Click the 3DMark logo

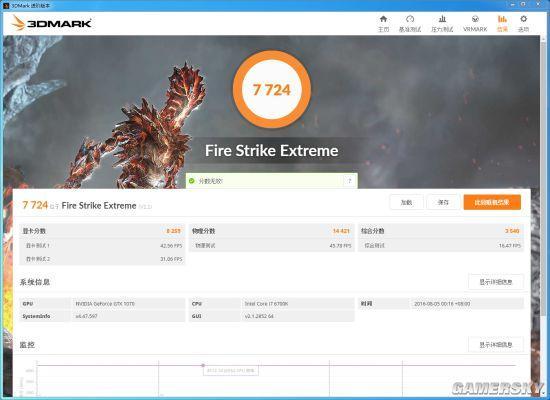[52, 23]
